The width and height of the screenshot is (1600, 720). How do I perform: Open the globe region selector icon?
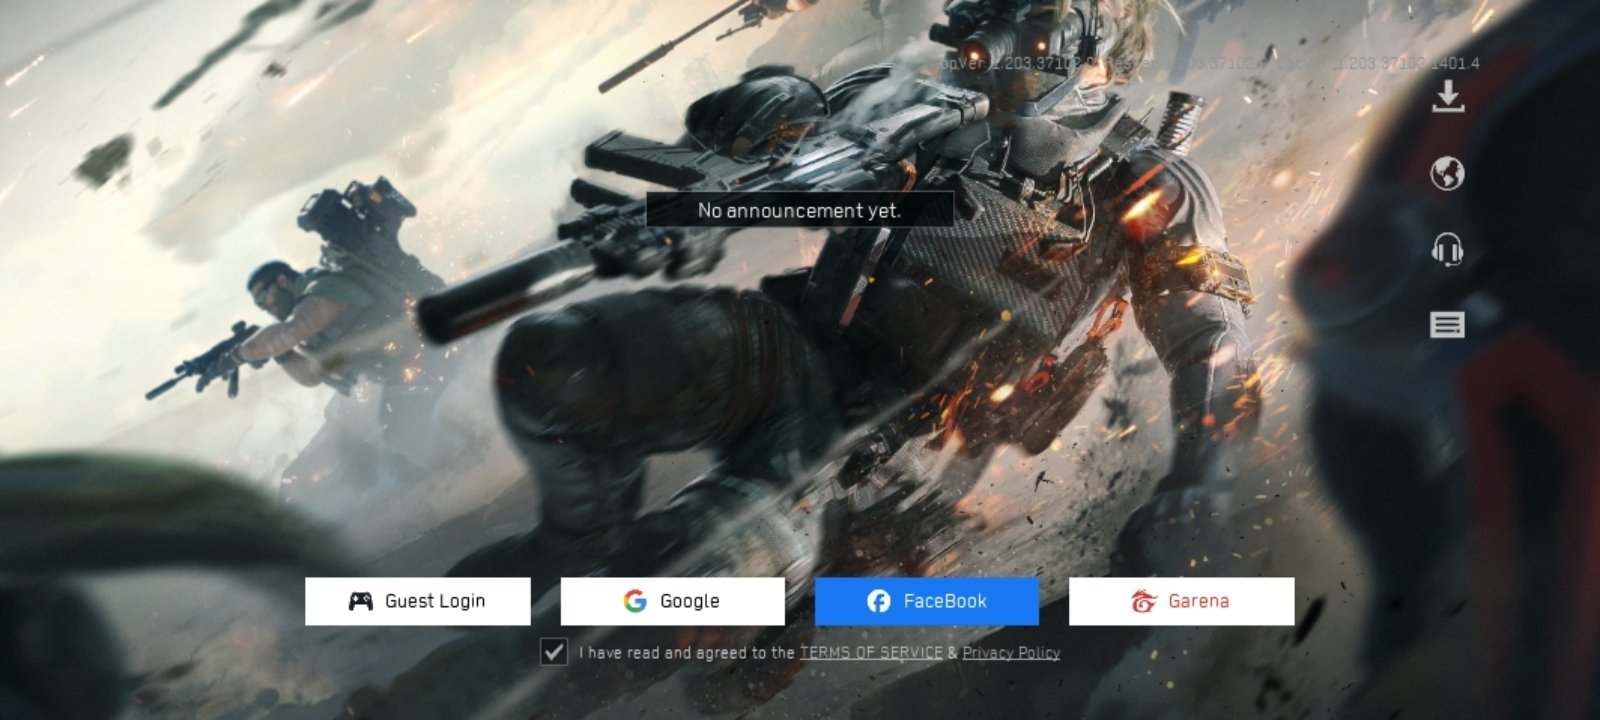(1447, 174)
